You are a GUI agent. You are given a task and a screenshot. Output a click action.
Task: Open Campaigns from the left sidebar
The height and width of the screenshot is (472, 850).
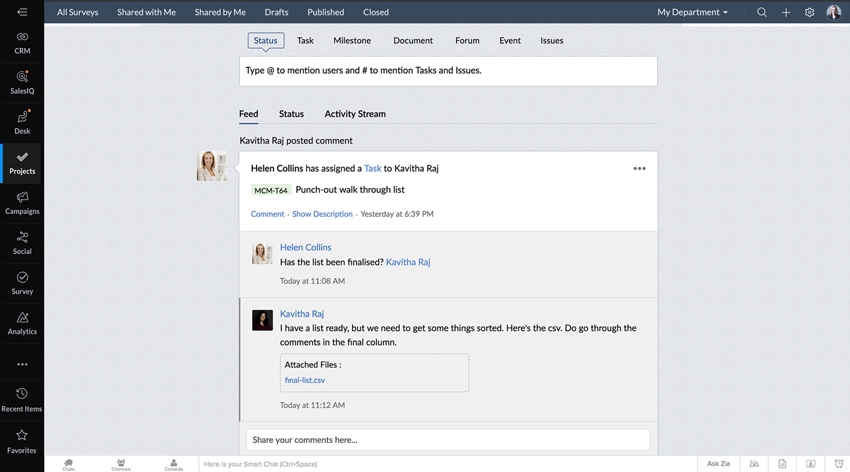pyautogui.click(x=22, y=203)
